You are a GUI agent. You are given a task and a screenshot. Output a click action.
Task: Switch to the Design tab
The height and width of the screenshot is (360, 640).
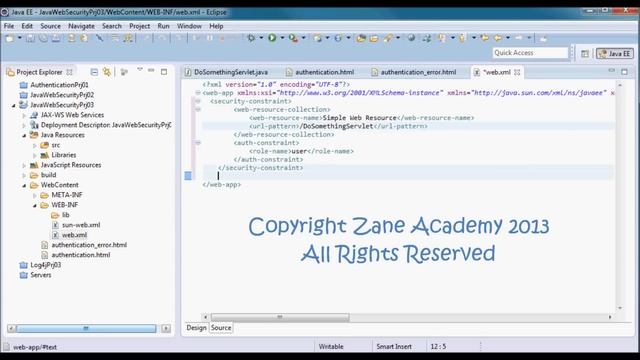coord(196,328)
